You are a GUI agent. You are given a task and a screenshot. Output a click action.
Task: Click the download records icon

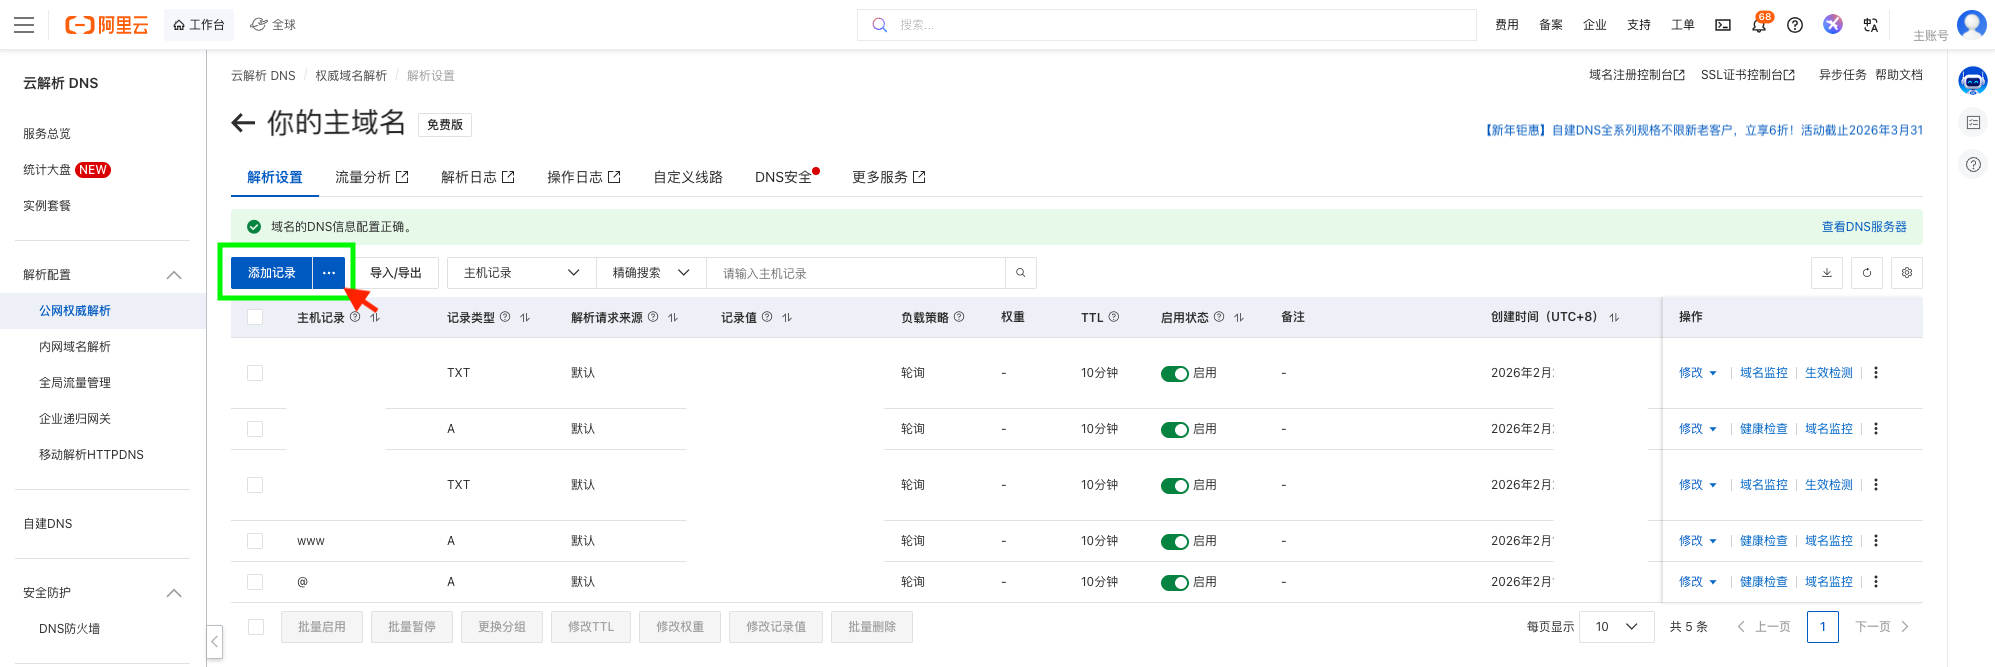pos(1827,273)
